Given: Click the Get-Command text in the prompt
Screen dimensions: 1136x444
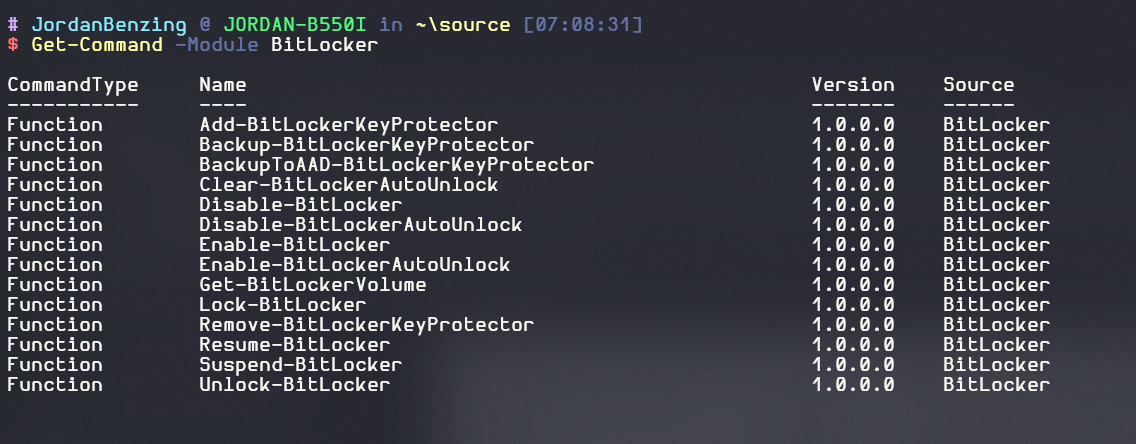Looking at the screenshot, I should tap(96, 45).
